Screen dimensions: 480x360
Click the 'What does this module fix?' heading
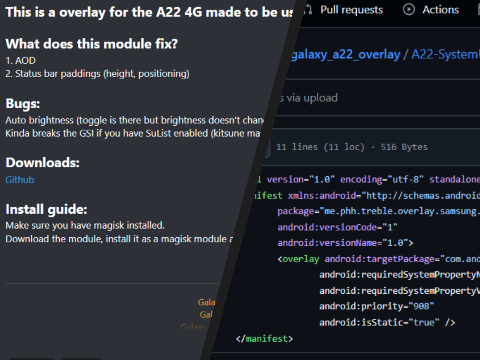pos(92,44)
